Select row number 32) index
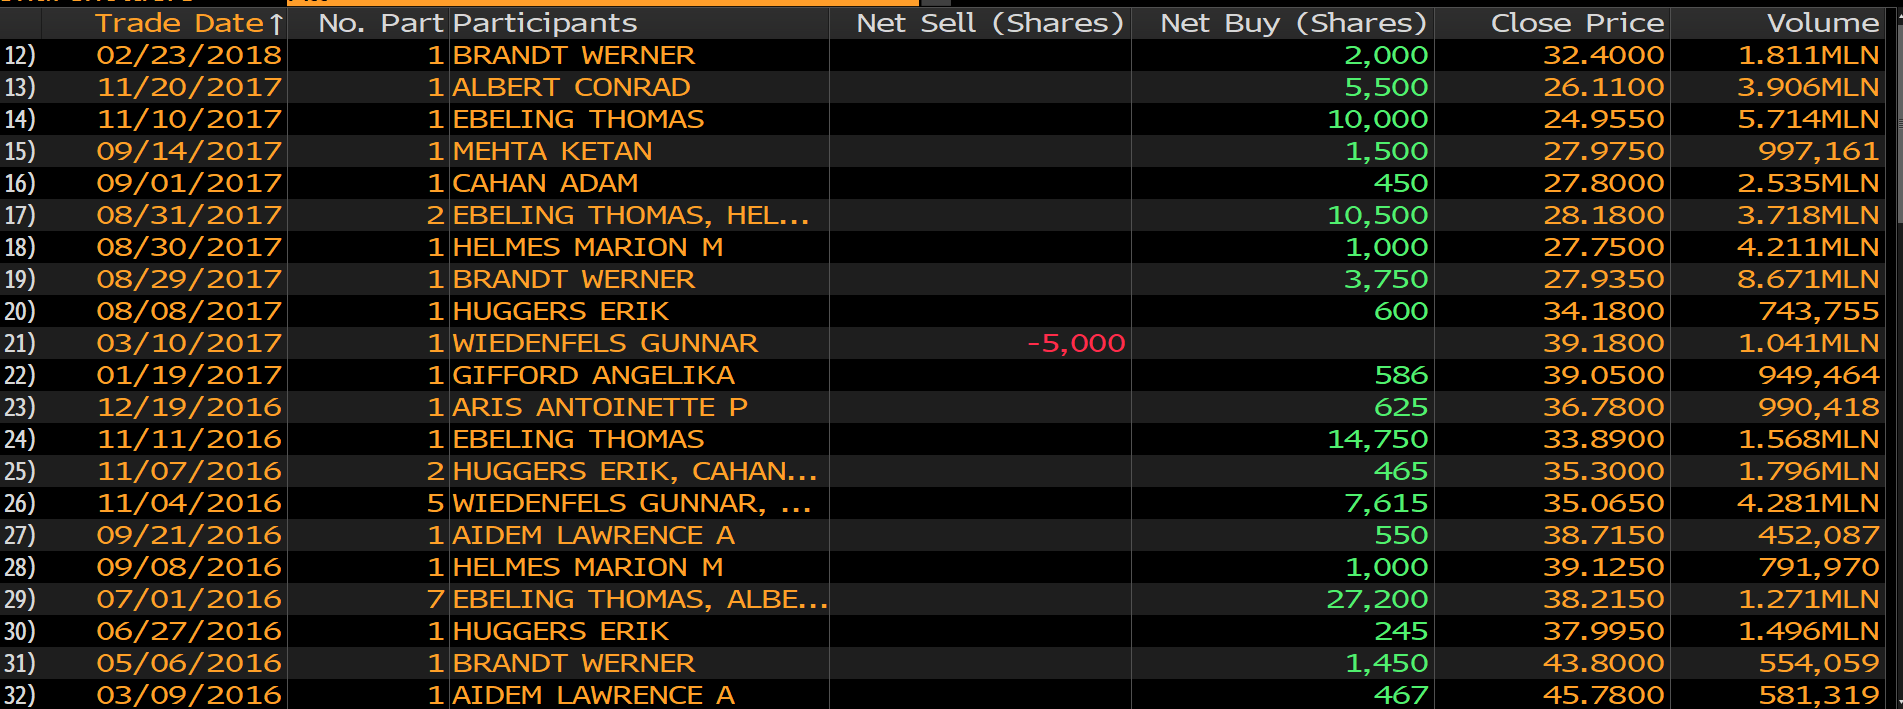Image resolution: width=1903 pixels, height=709 pixels. click(19, 695)
